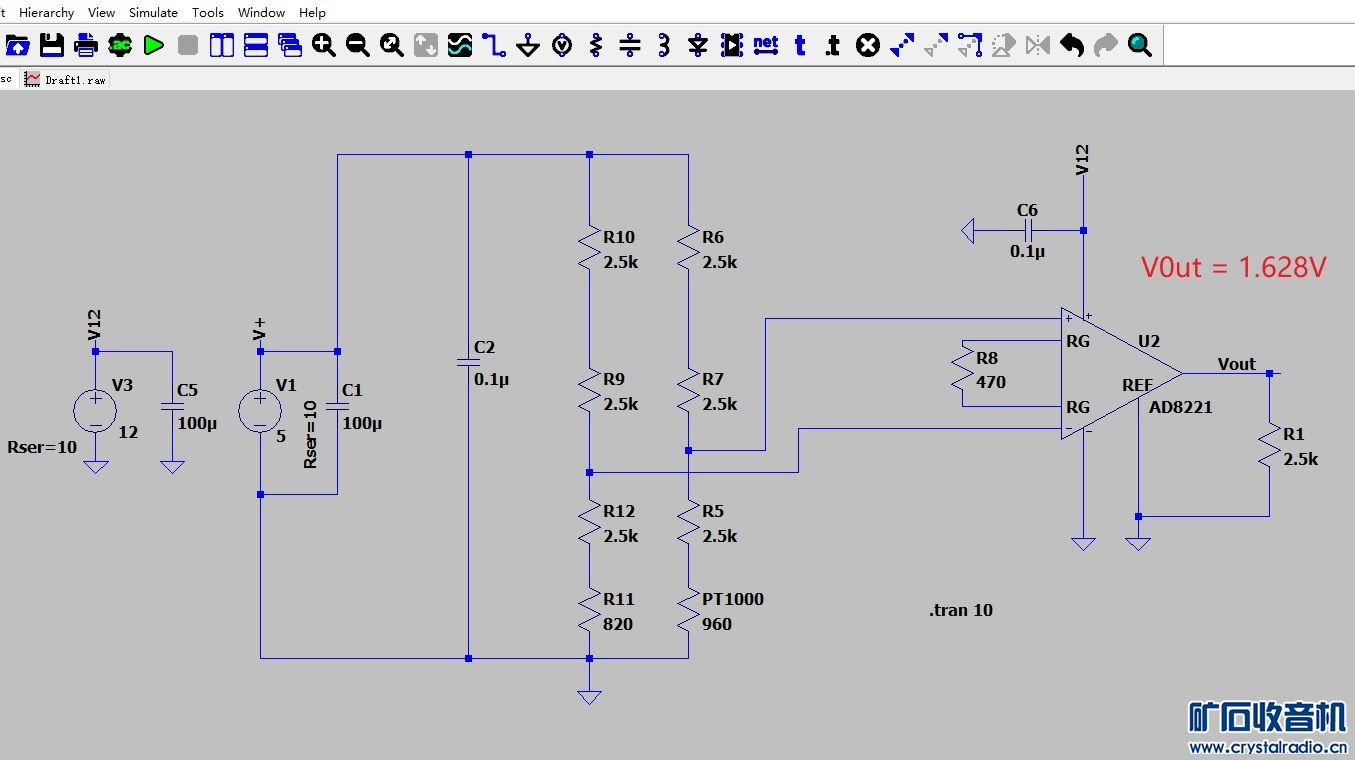Click the Run simulation green play icon
Image resolution: width=1355 pixels, height=760 pixels.
point(154,45)
